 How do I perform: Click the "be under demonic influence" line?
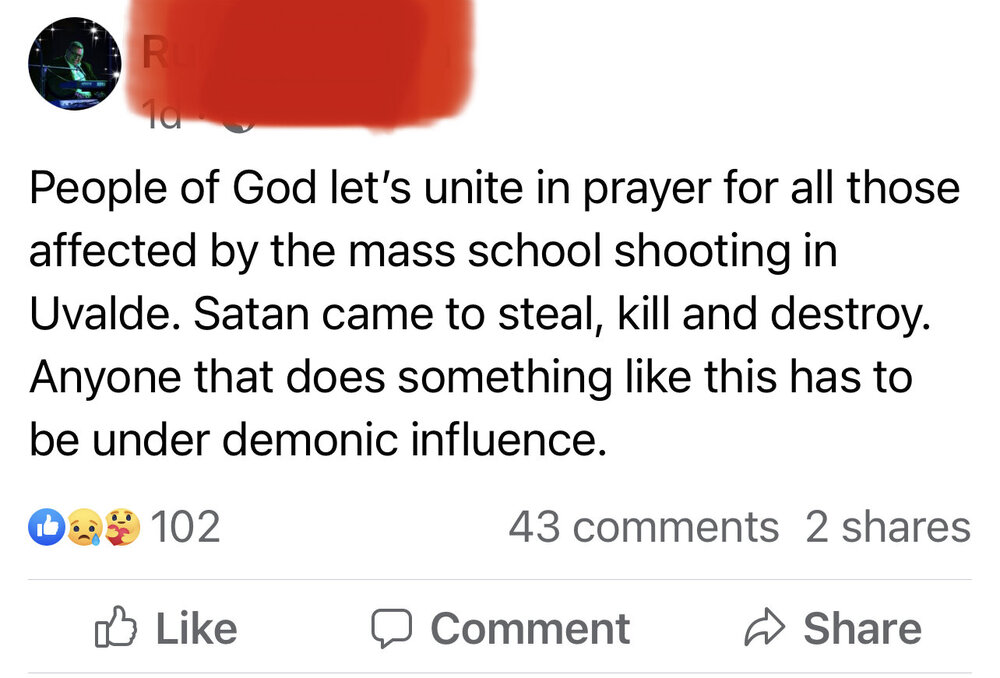point(317,438)
